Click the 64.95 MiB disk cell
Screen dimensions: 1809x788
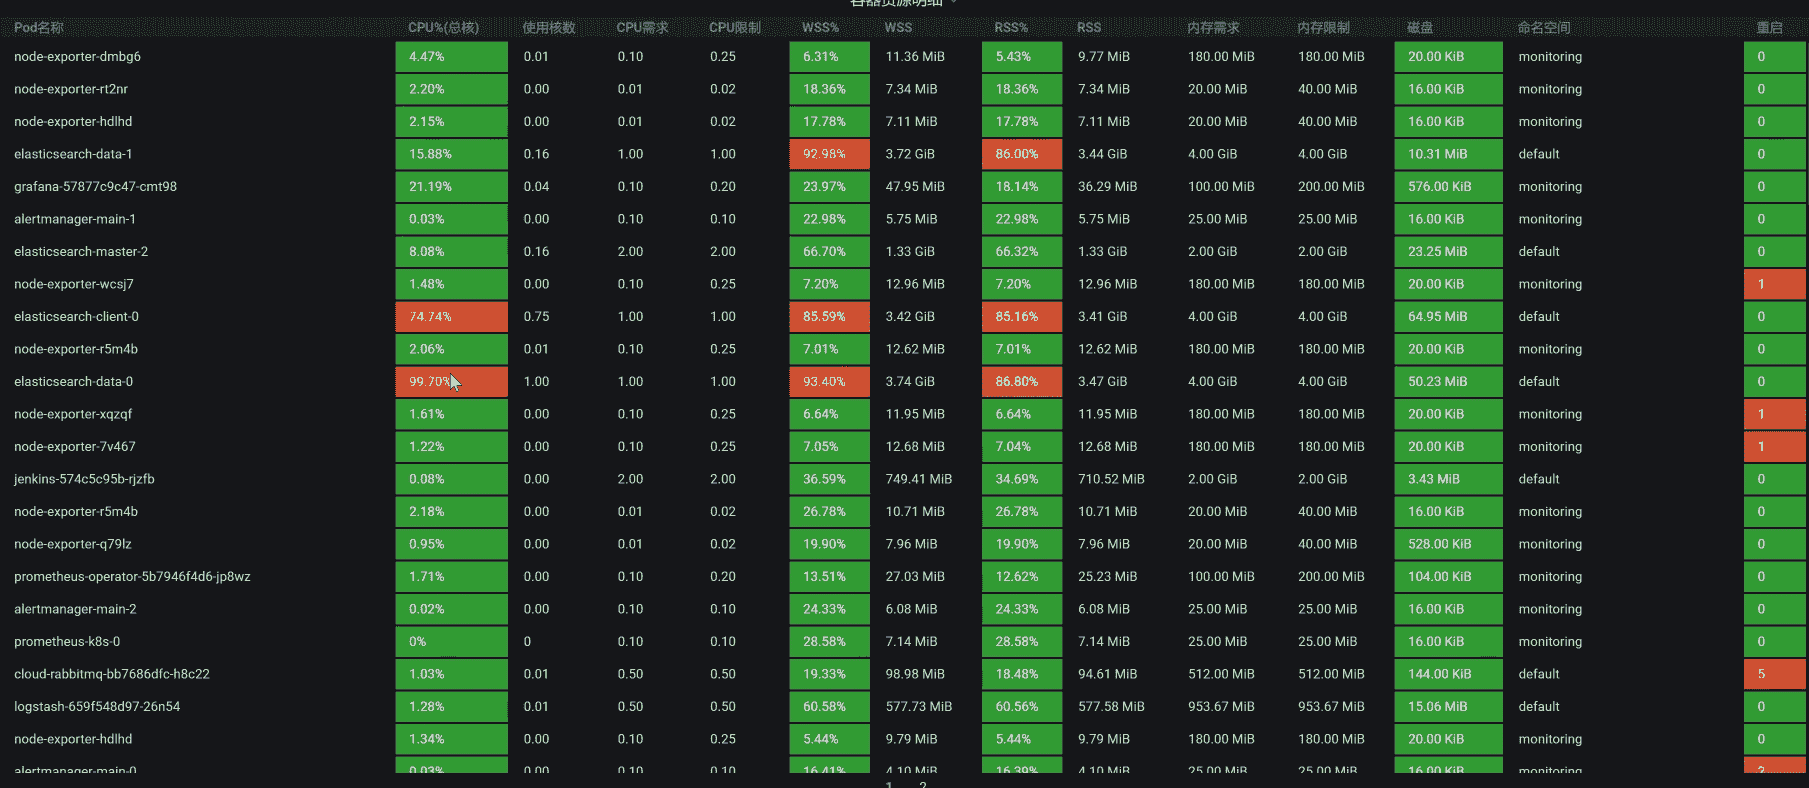point(1448,317)
